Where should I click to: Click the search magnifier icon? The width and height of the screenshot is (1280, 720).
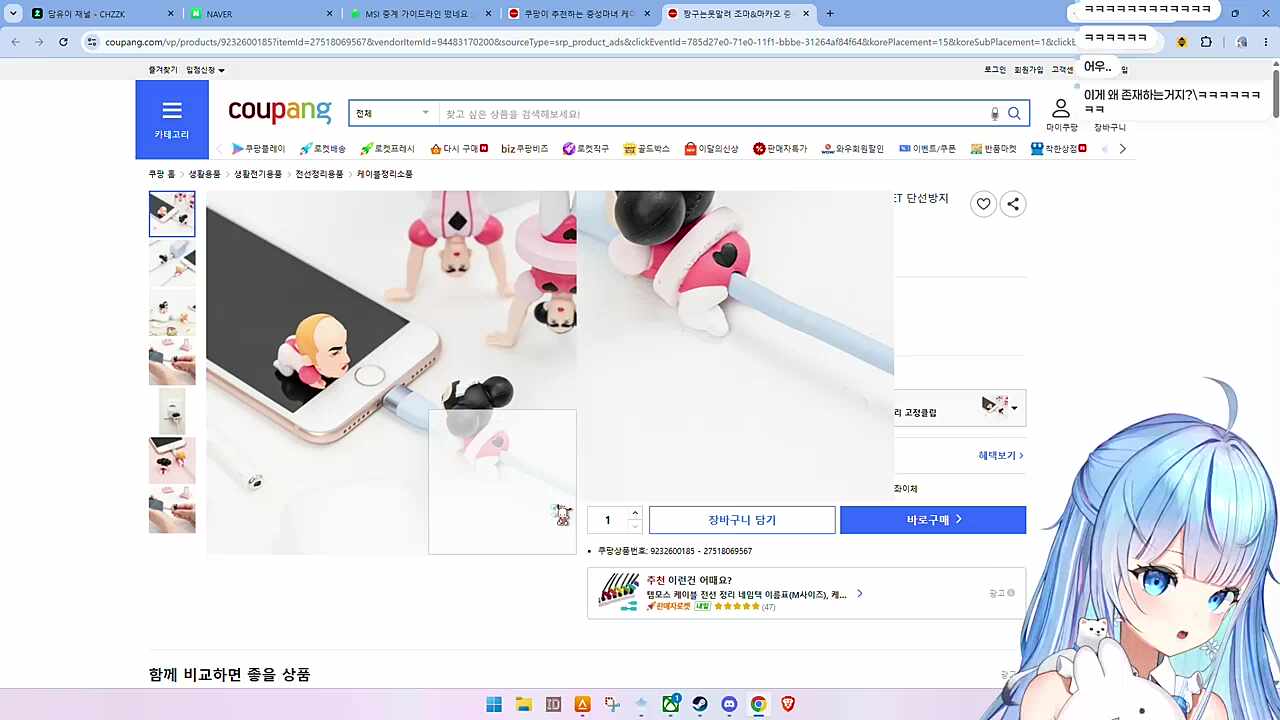click(x=1014, y=114)
